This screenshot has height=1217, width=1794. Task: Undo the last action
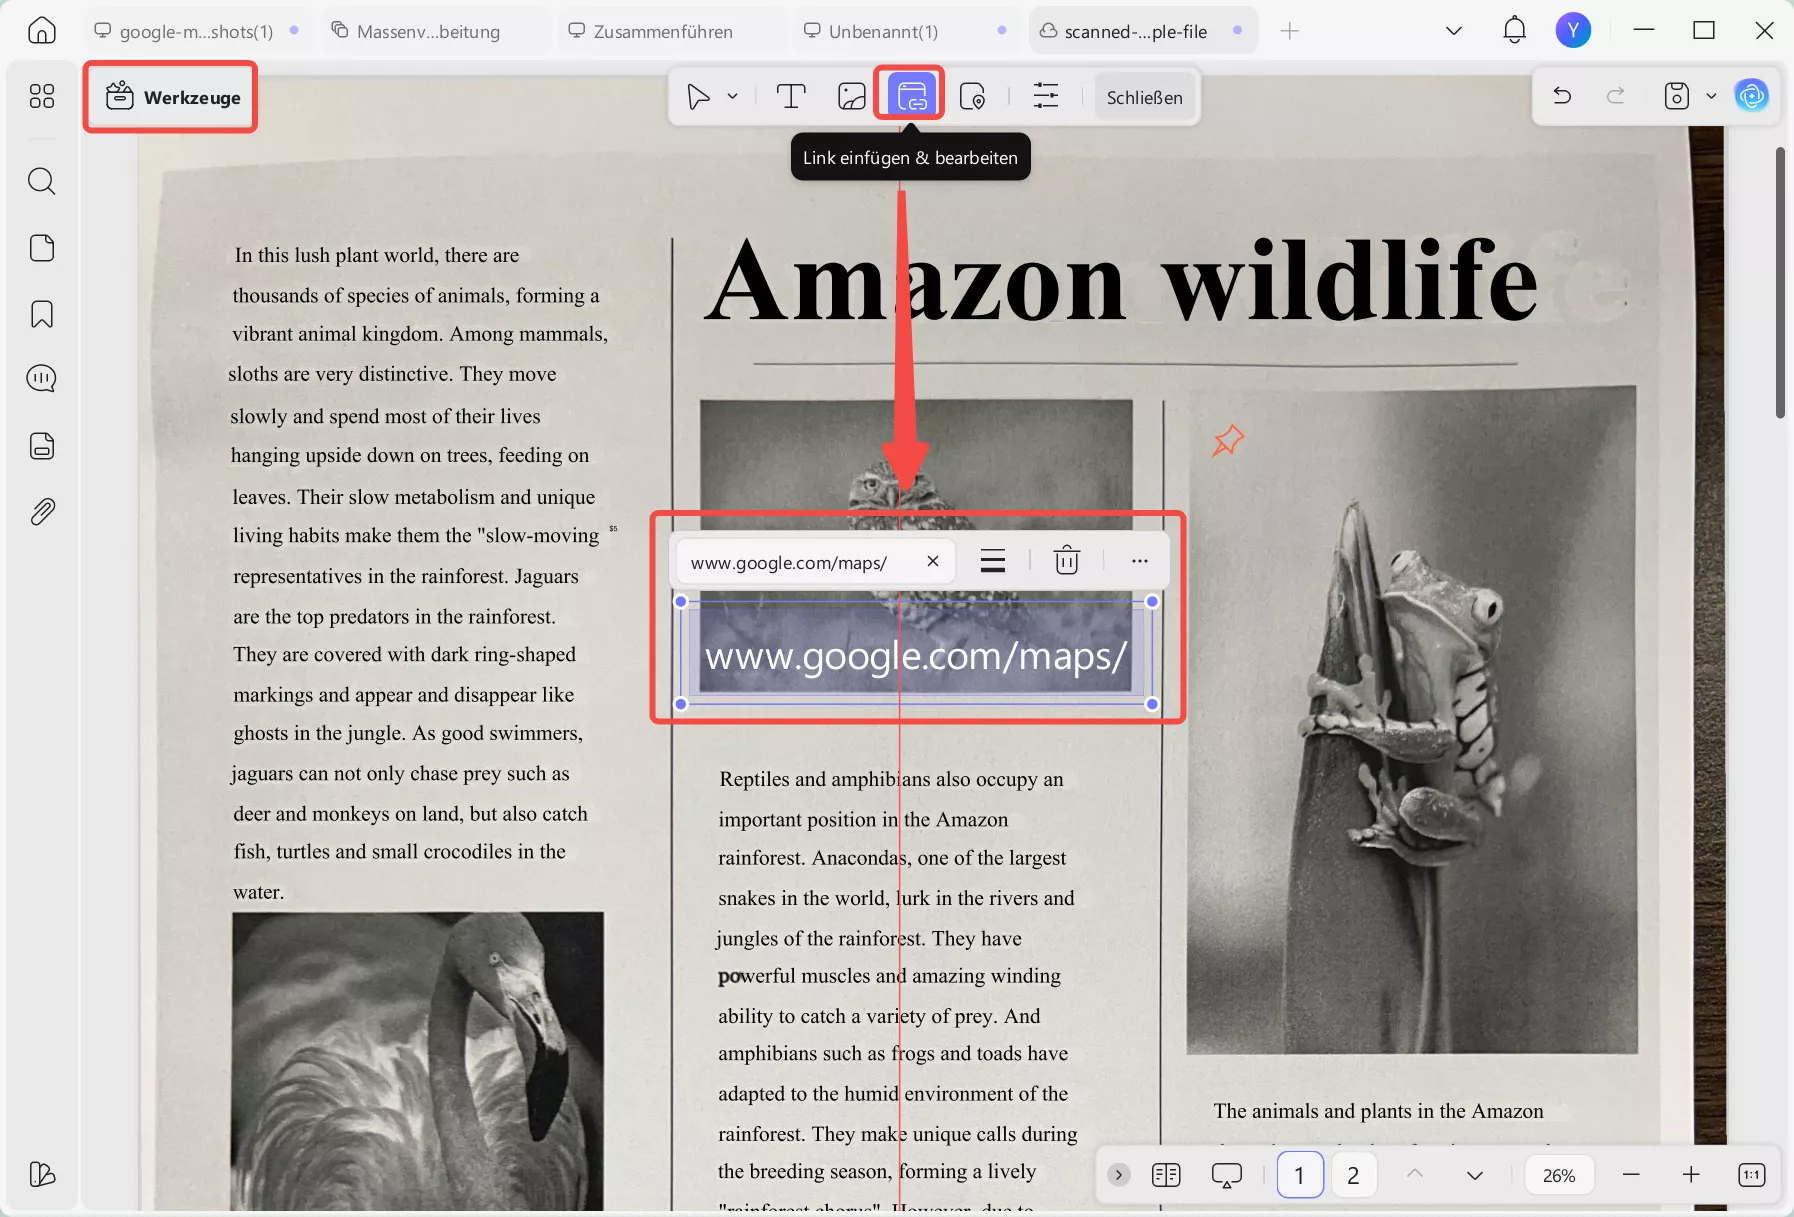(x=1561, y=95)
